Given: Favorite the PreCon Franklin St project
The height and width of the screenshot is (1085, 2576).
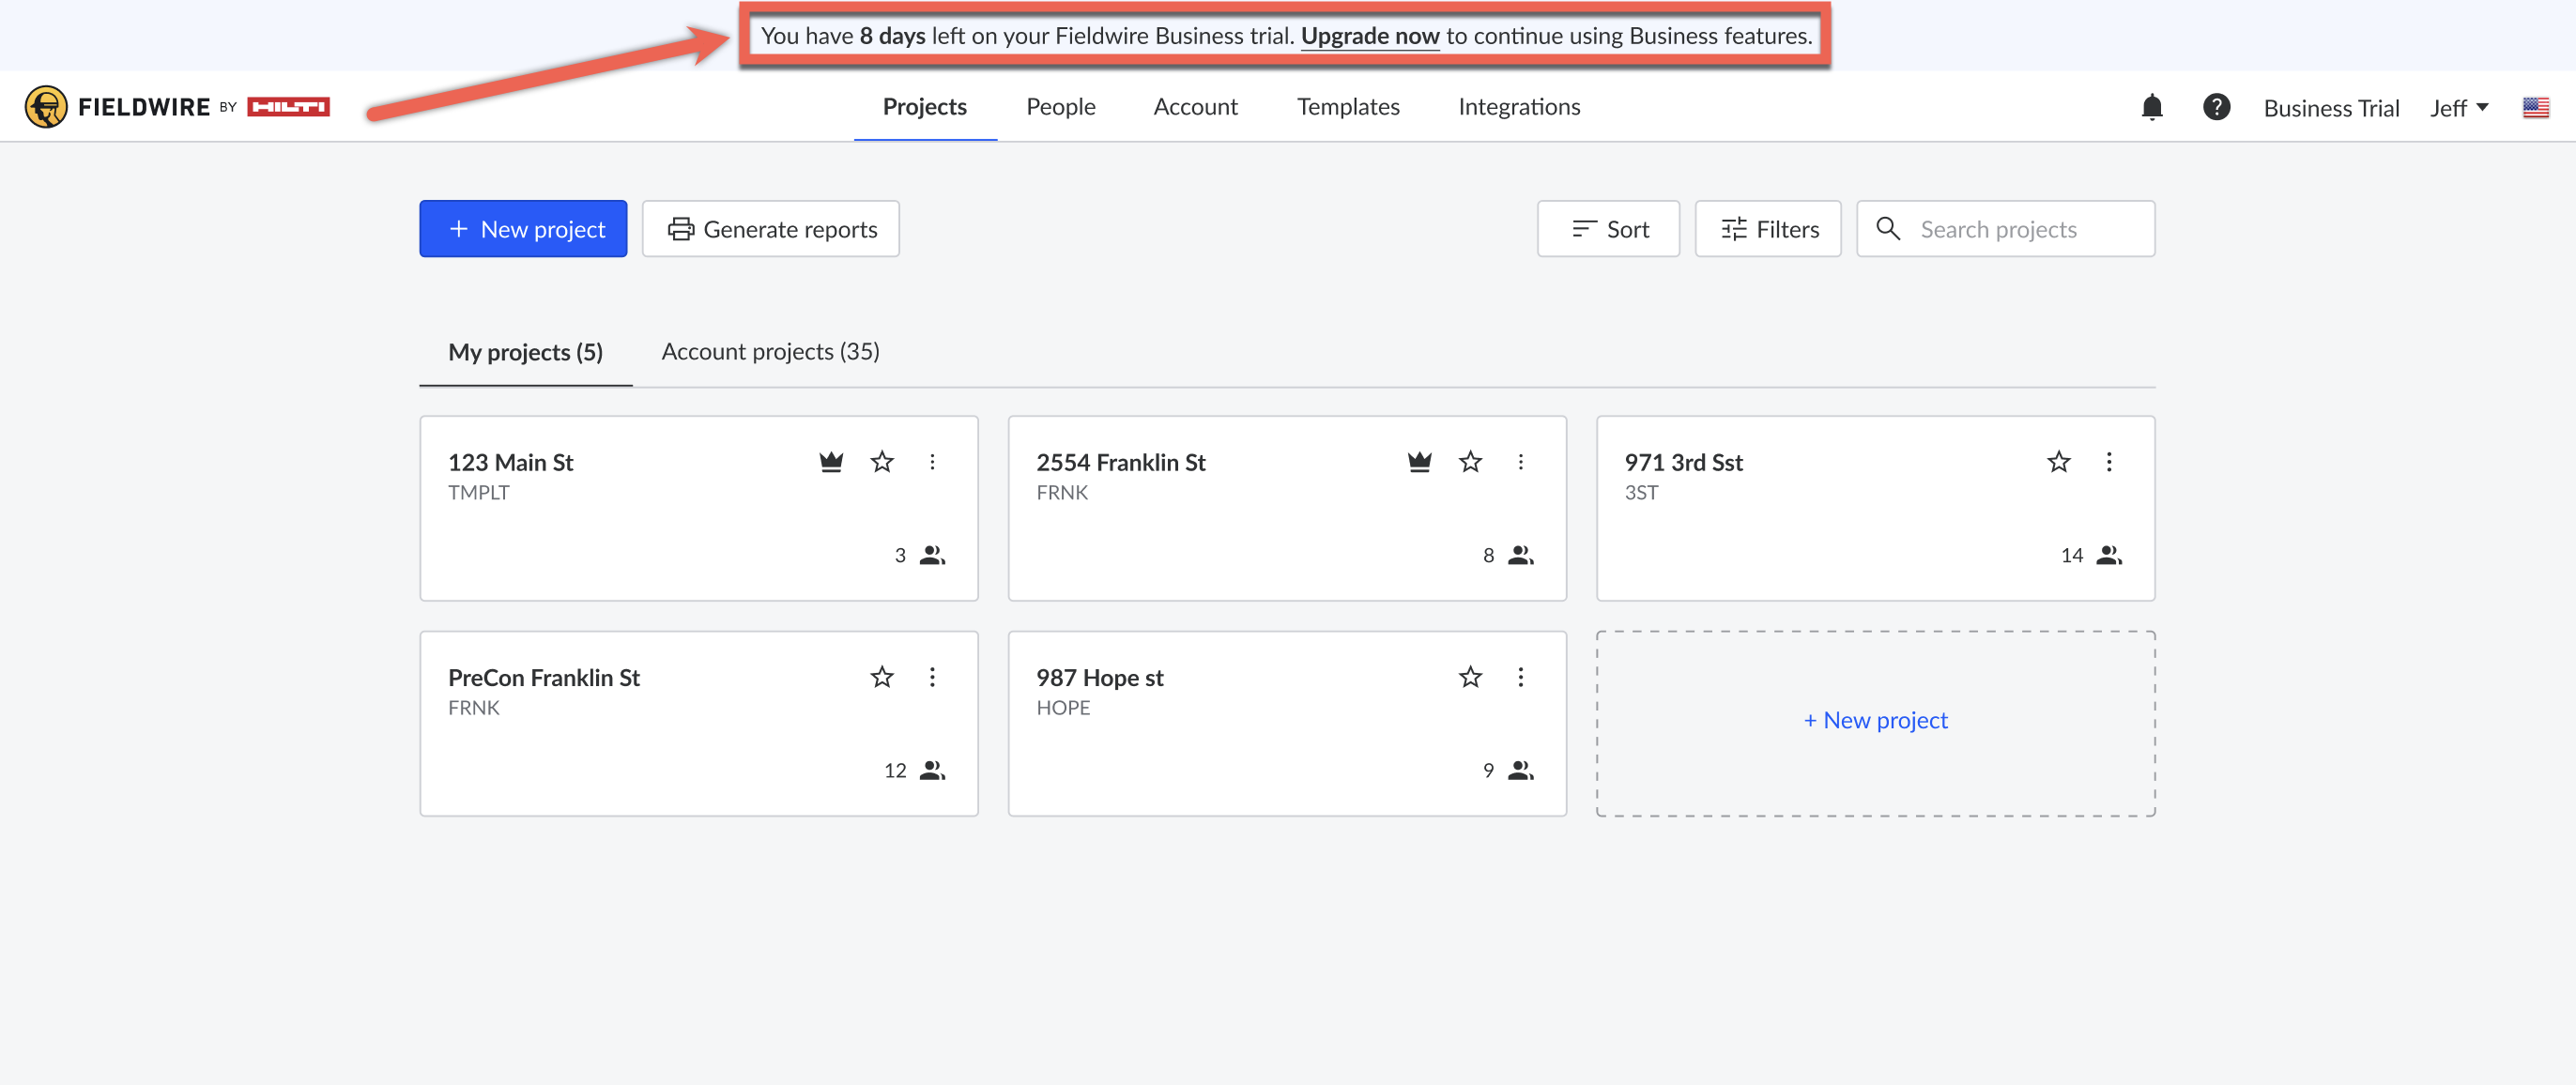Looking at the screenshot, I should tap(881, 677).
